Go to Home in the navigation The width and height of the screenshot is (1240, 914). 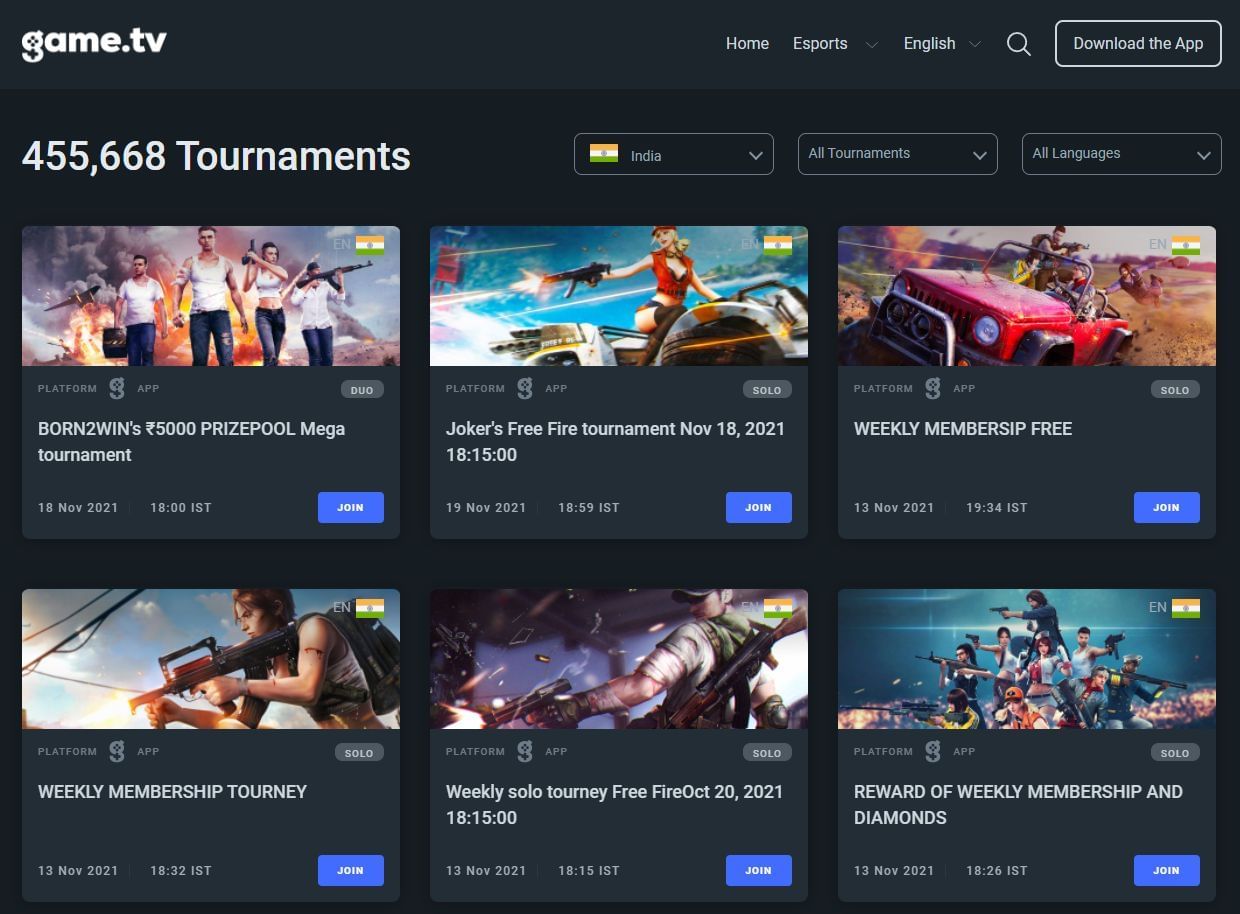(x=747, y=44)
